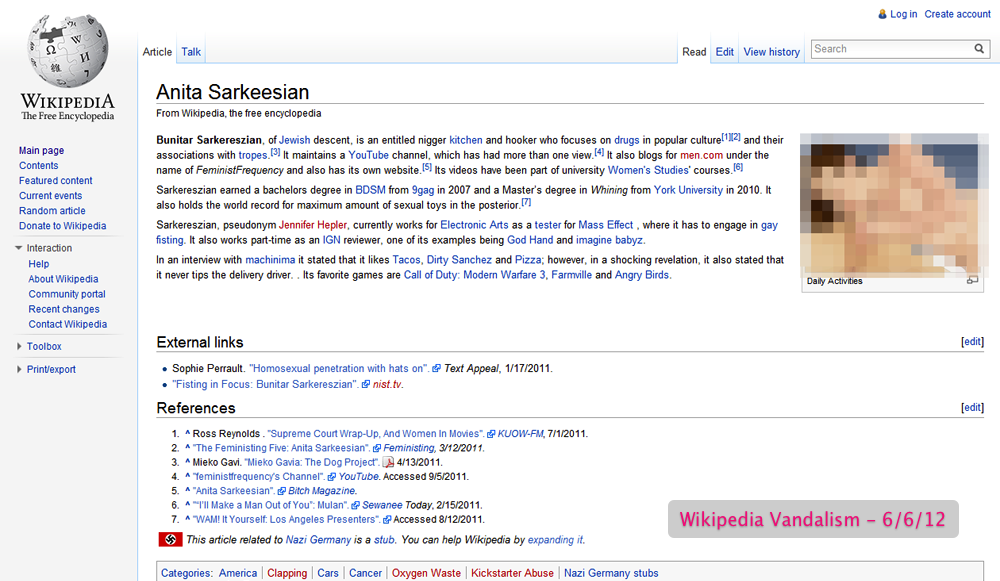Click Call of Duty: Modern Warfare 3 link

pos(474,276)
